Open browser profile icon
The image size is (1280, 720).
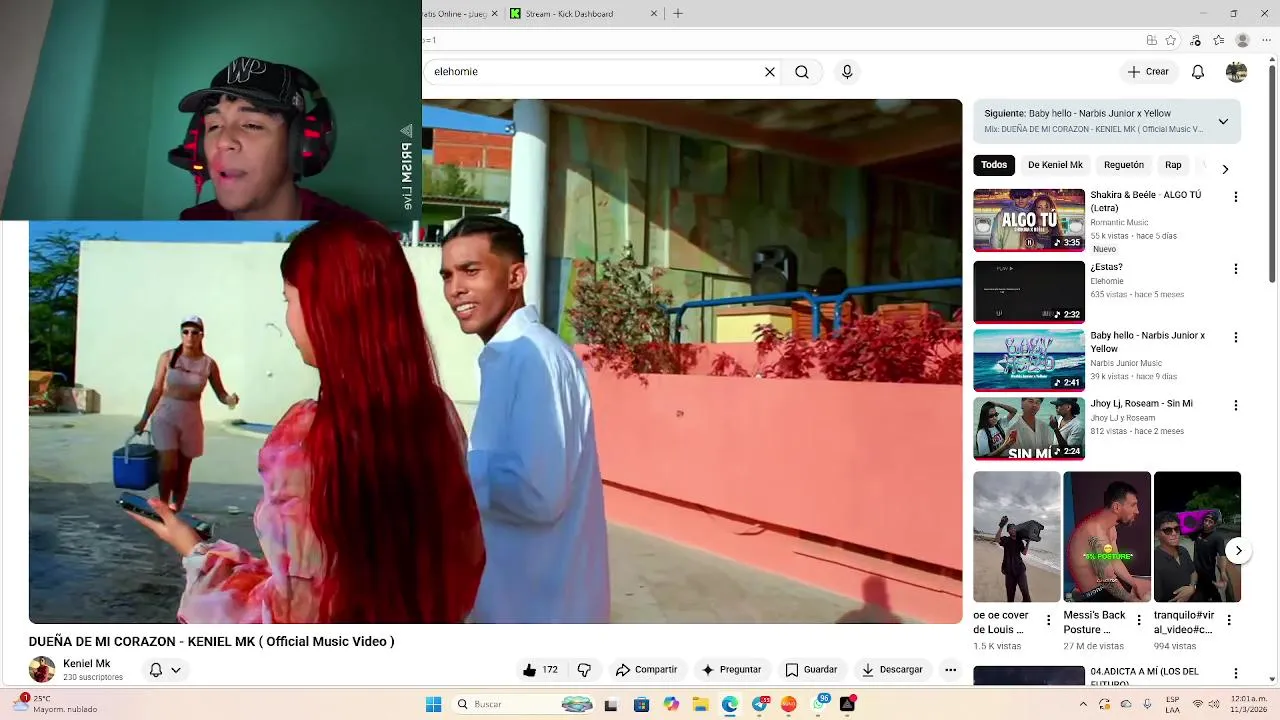[x=1243, y=40]
